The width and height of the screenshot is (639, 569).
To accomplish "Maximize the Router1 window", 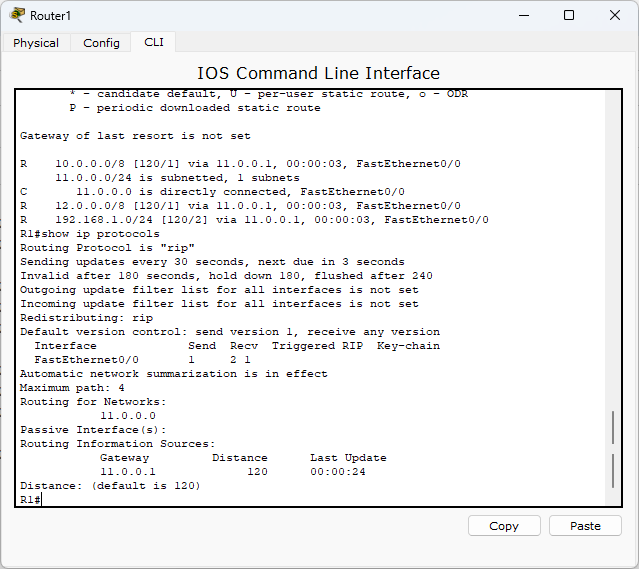I will pyautogui.click(x=569, y=15).
